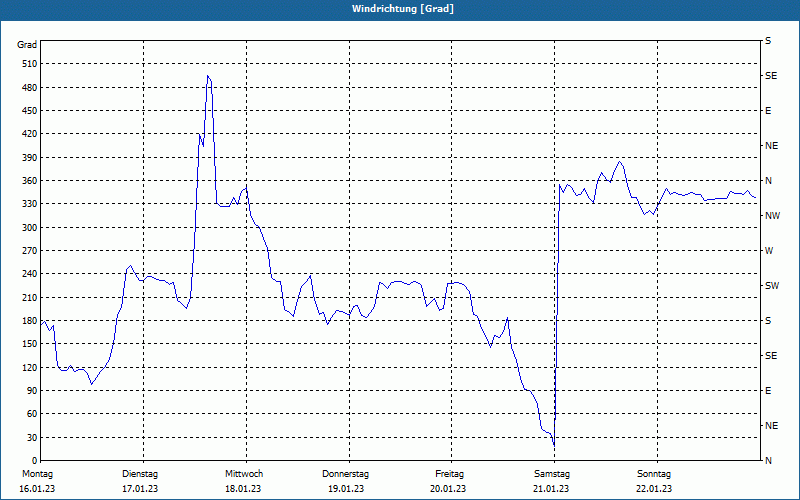
Task: Pick the date 22.01.23
Action: click(x=654, y=489)
